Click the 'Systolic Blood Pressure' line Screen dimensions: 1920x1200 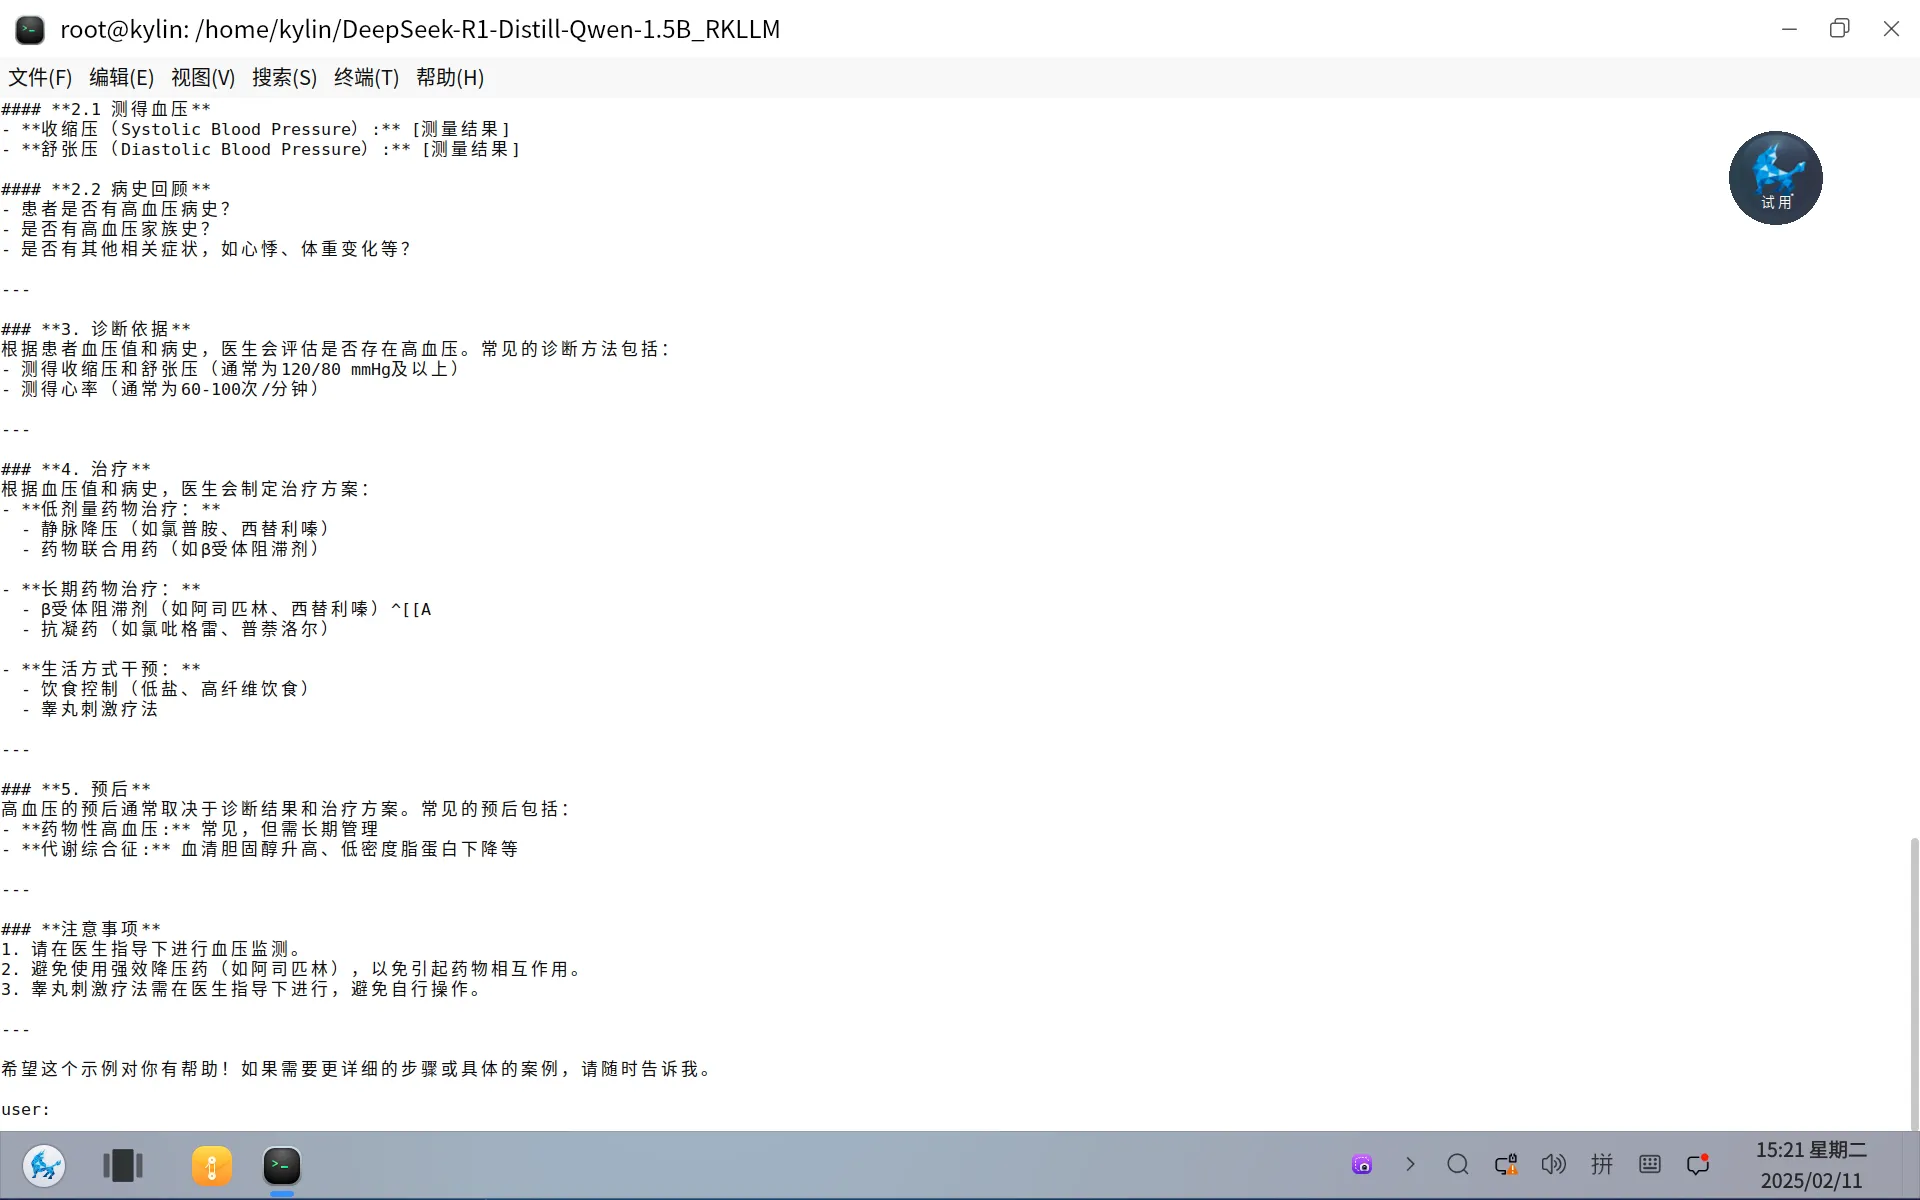click(x=256, y=129)
